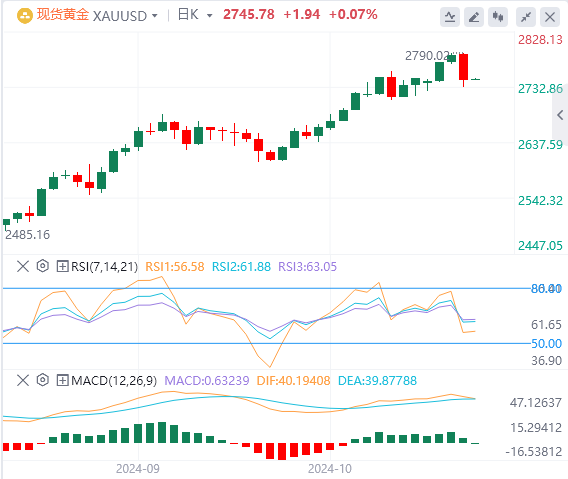568x479 pixels.
Task: Expand the RSI panel plus icon
Action: pyautogui.click(x=62, y=267)
